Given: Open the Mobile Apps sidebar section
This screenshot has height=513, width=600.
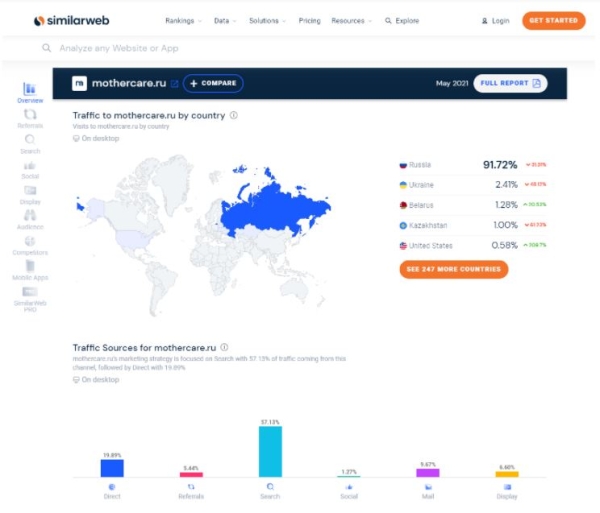Looking at the screenshot, I should [30, 270].
